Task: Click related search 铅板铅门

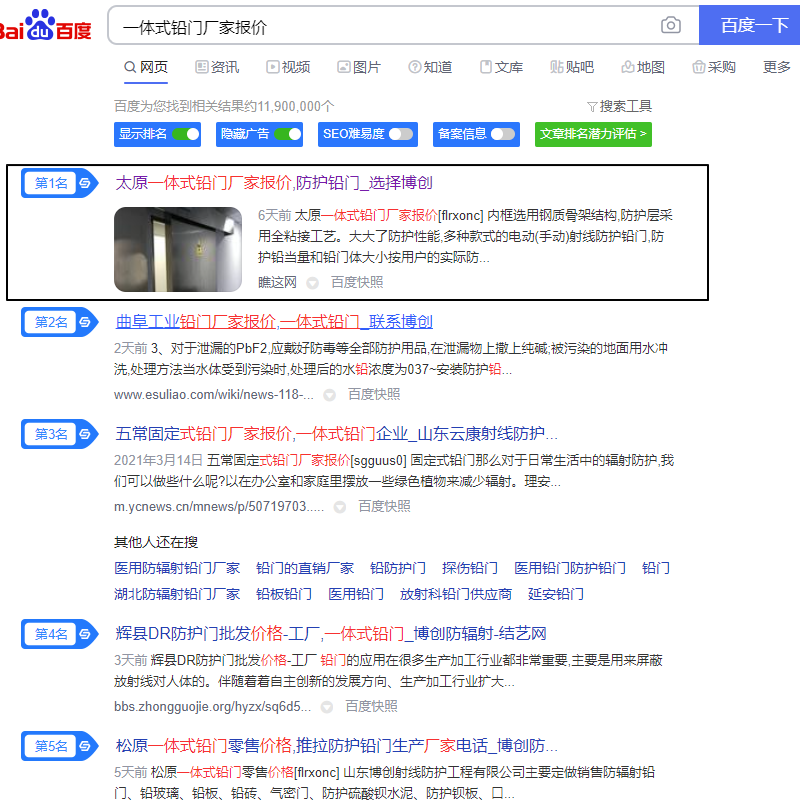Action: [284, 594]
